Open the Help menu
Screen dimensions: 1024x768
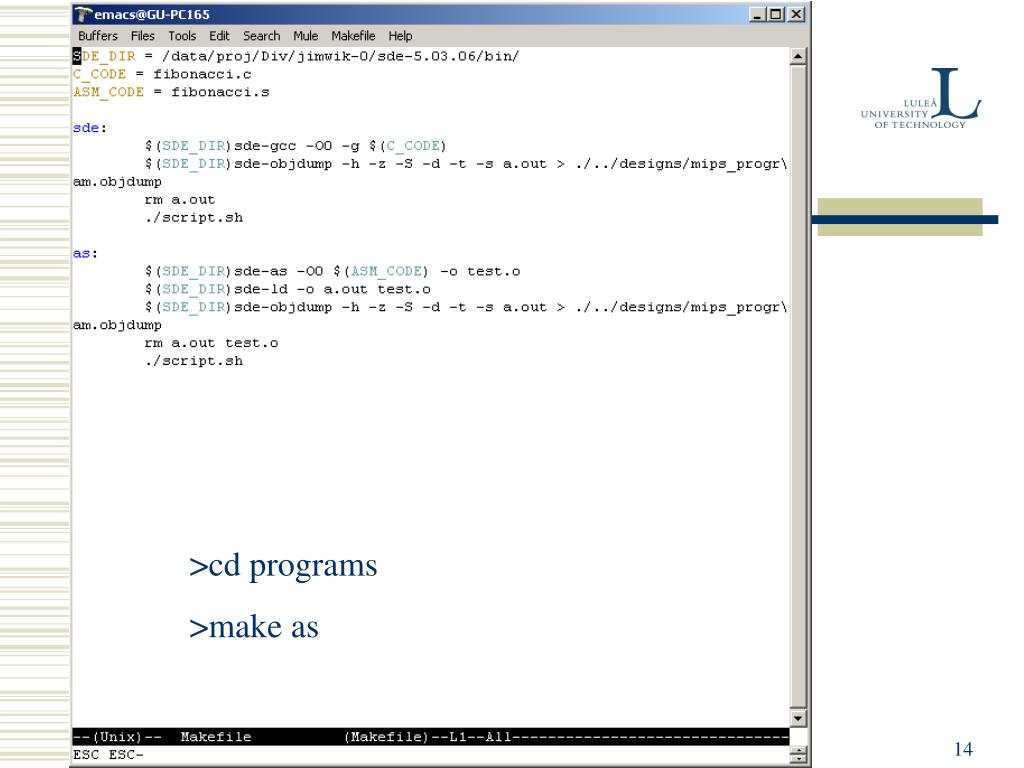(400, 36)
